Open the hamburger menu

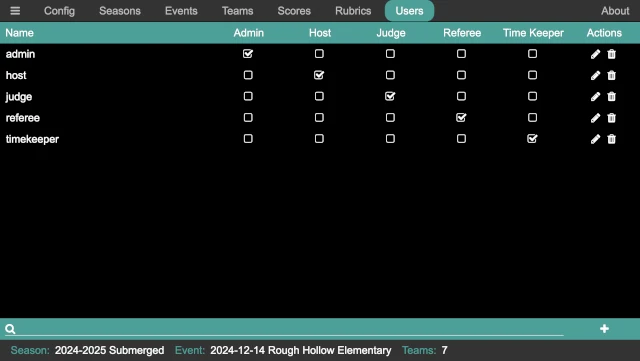(15, 11)
